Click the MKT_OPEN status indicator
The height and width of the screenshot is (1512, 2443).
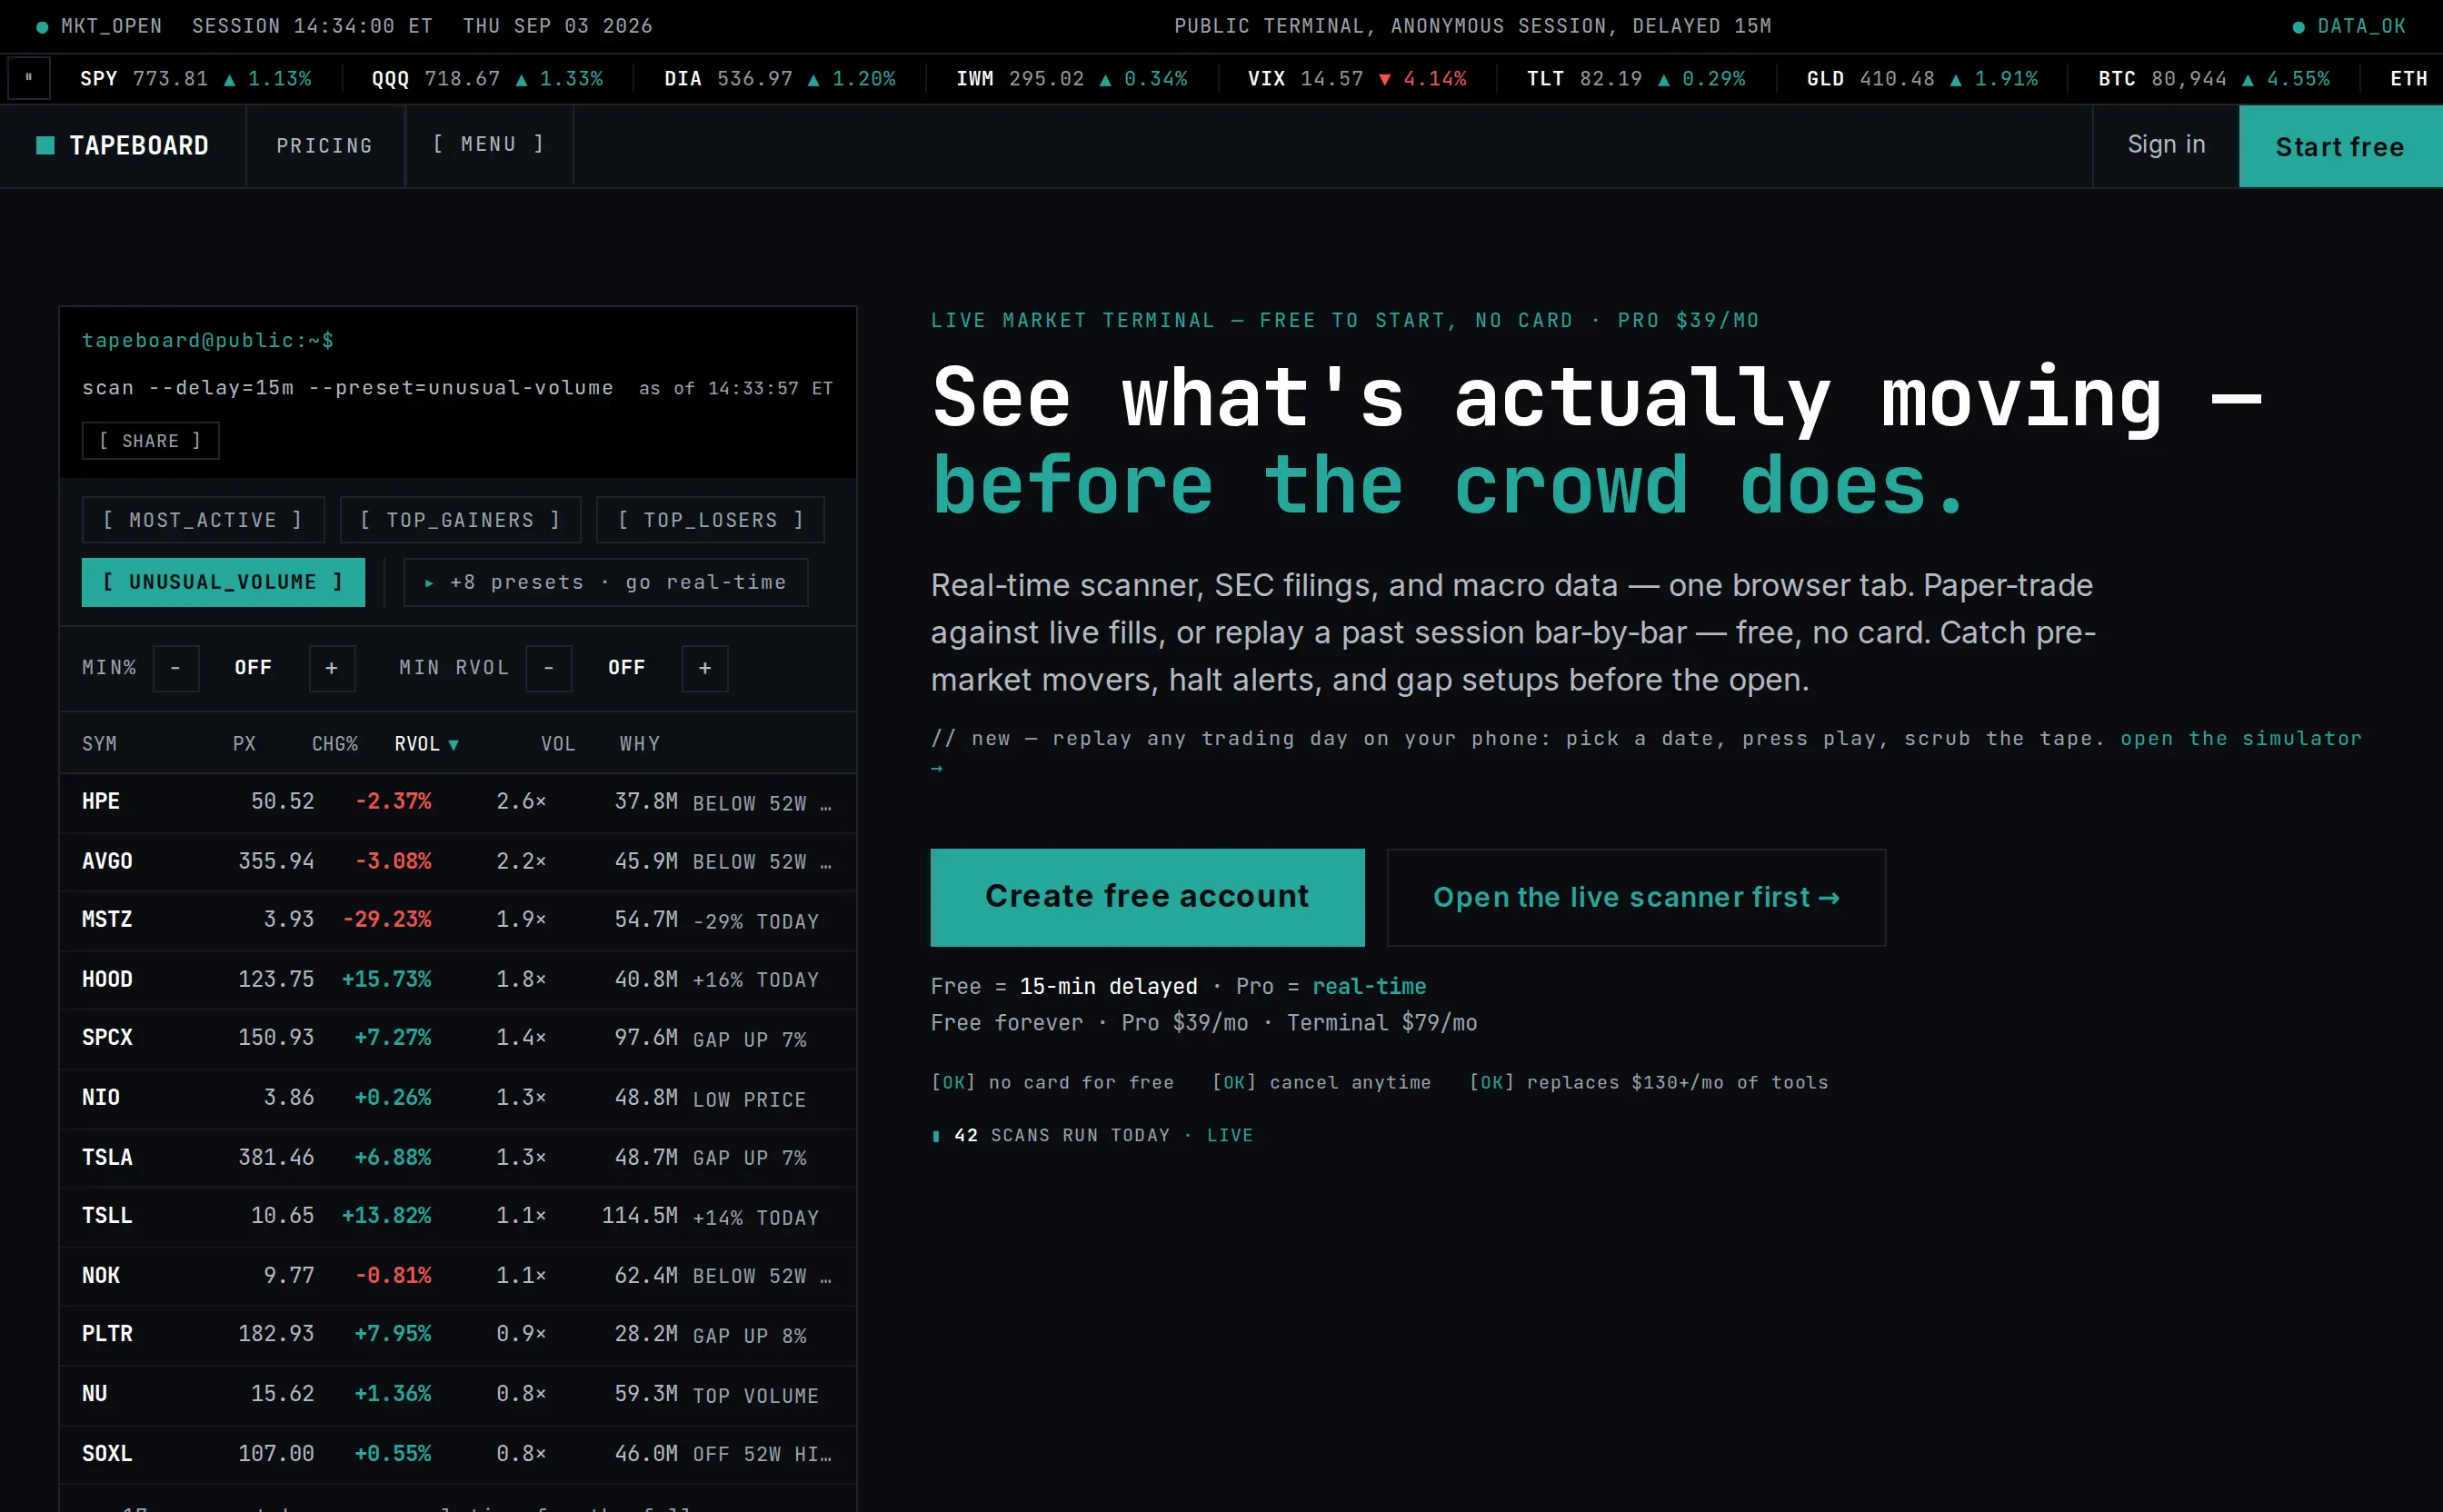99,26
